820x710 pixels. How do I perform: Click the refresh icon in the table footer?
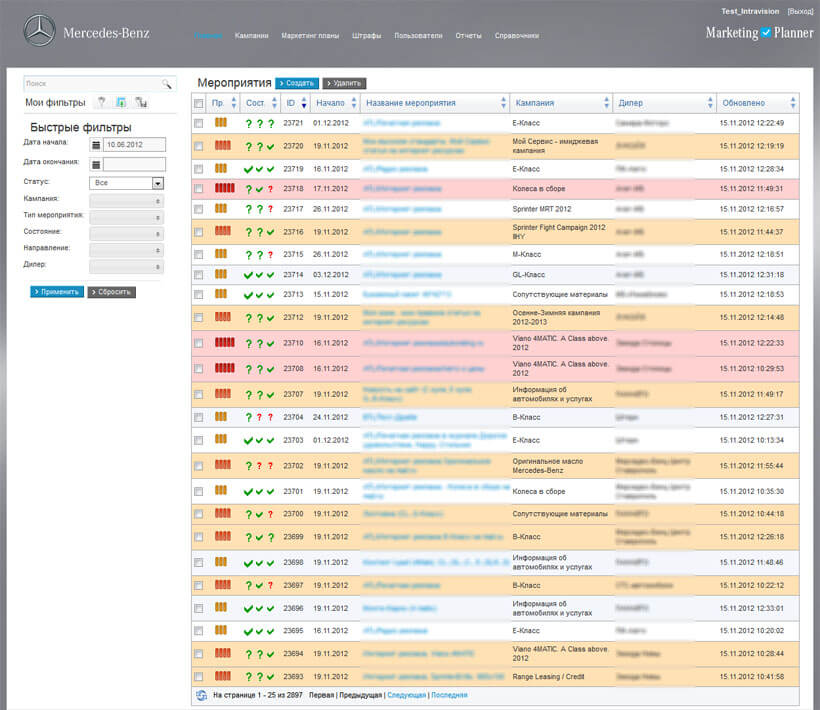tap(201, 695)
